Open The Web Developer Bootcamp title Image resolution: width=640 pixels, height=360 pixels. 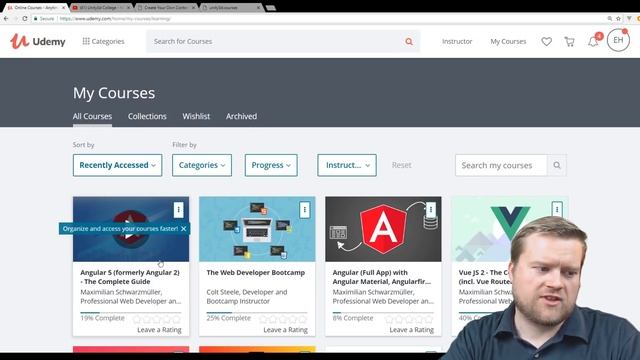point(256,273)
